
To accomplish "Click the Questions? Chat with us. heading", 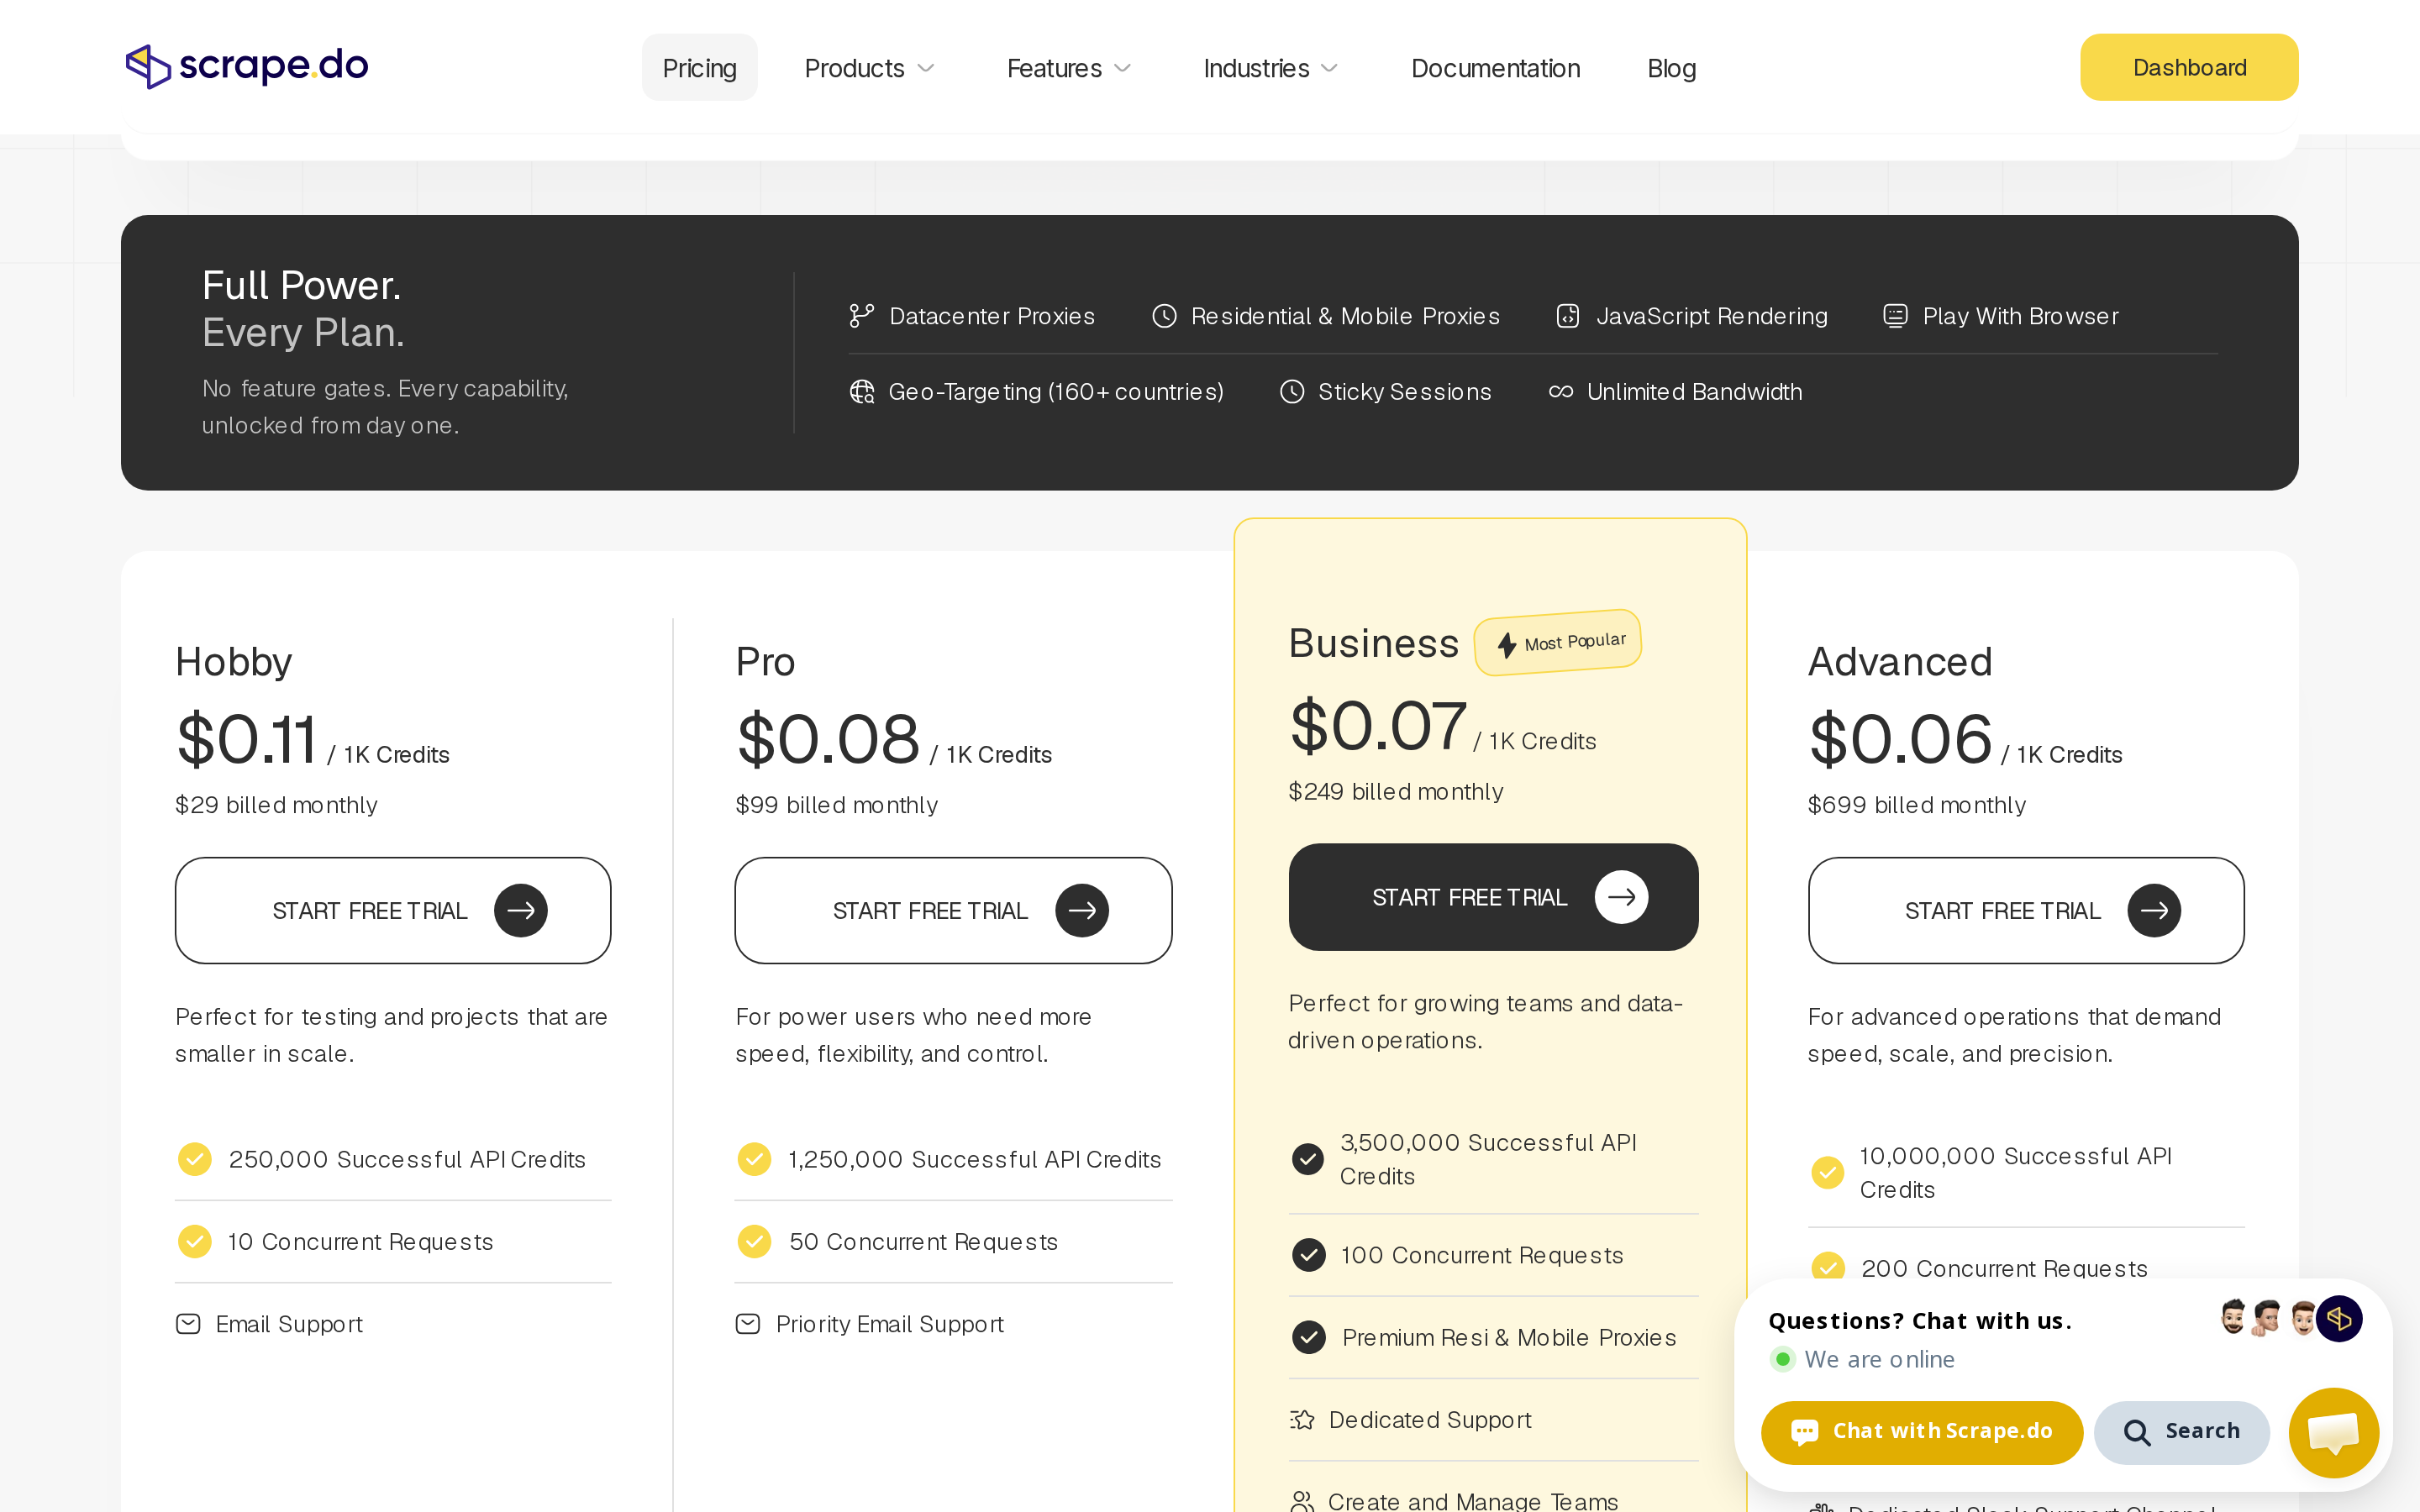I will coord(1919,1321).
